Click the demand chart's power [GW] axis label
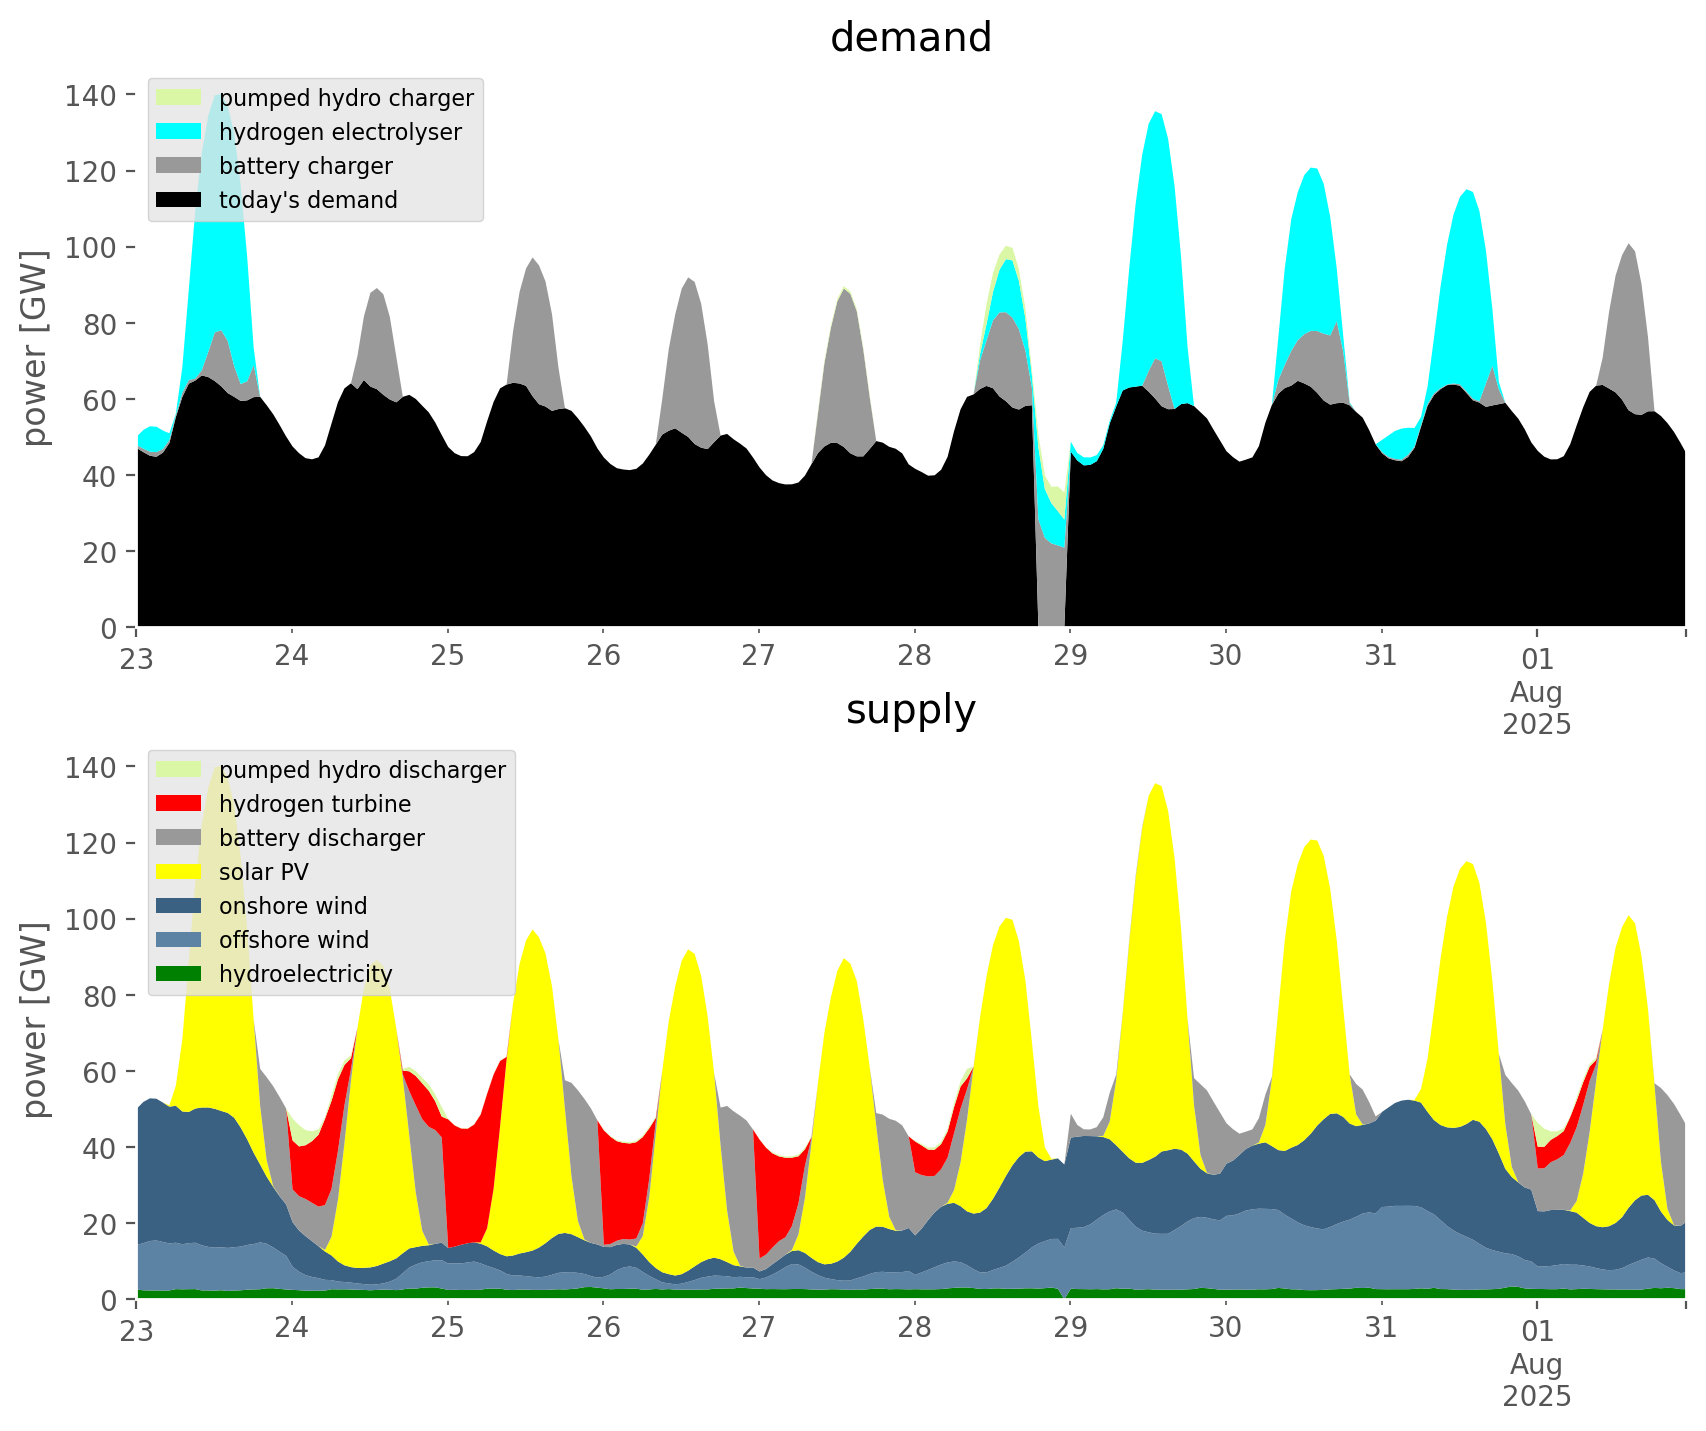This screenshot has height=1431, width=1706. click(35, 348)
